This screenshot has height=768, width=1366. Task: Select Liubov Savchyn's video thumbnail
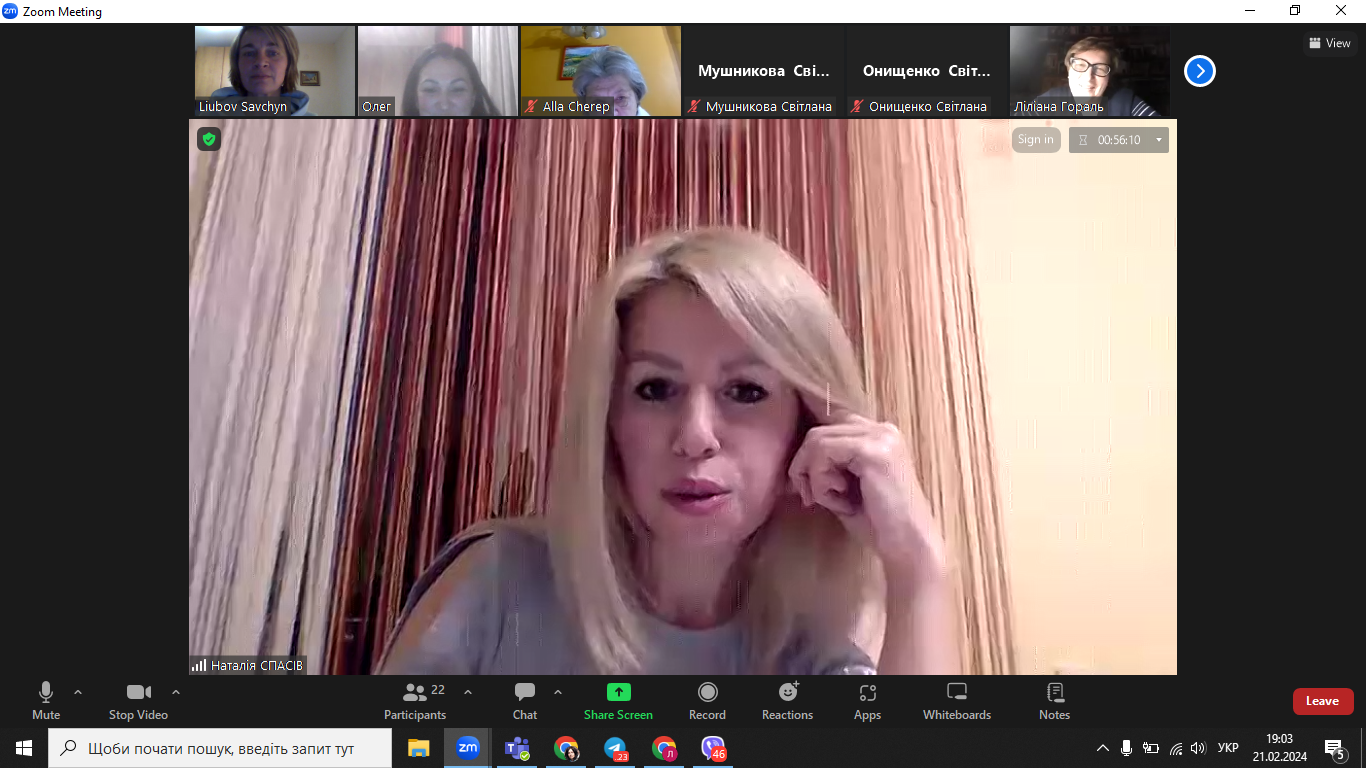coord(274,71)
